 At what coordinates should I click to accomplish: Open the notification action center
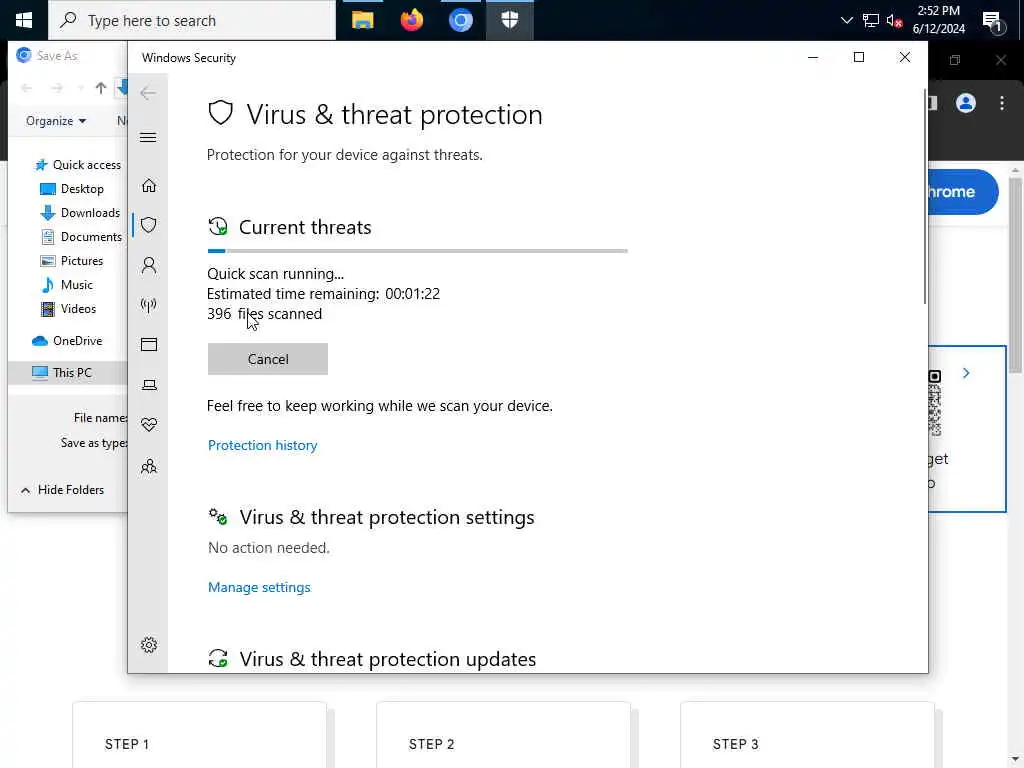pos(993,22)
